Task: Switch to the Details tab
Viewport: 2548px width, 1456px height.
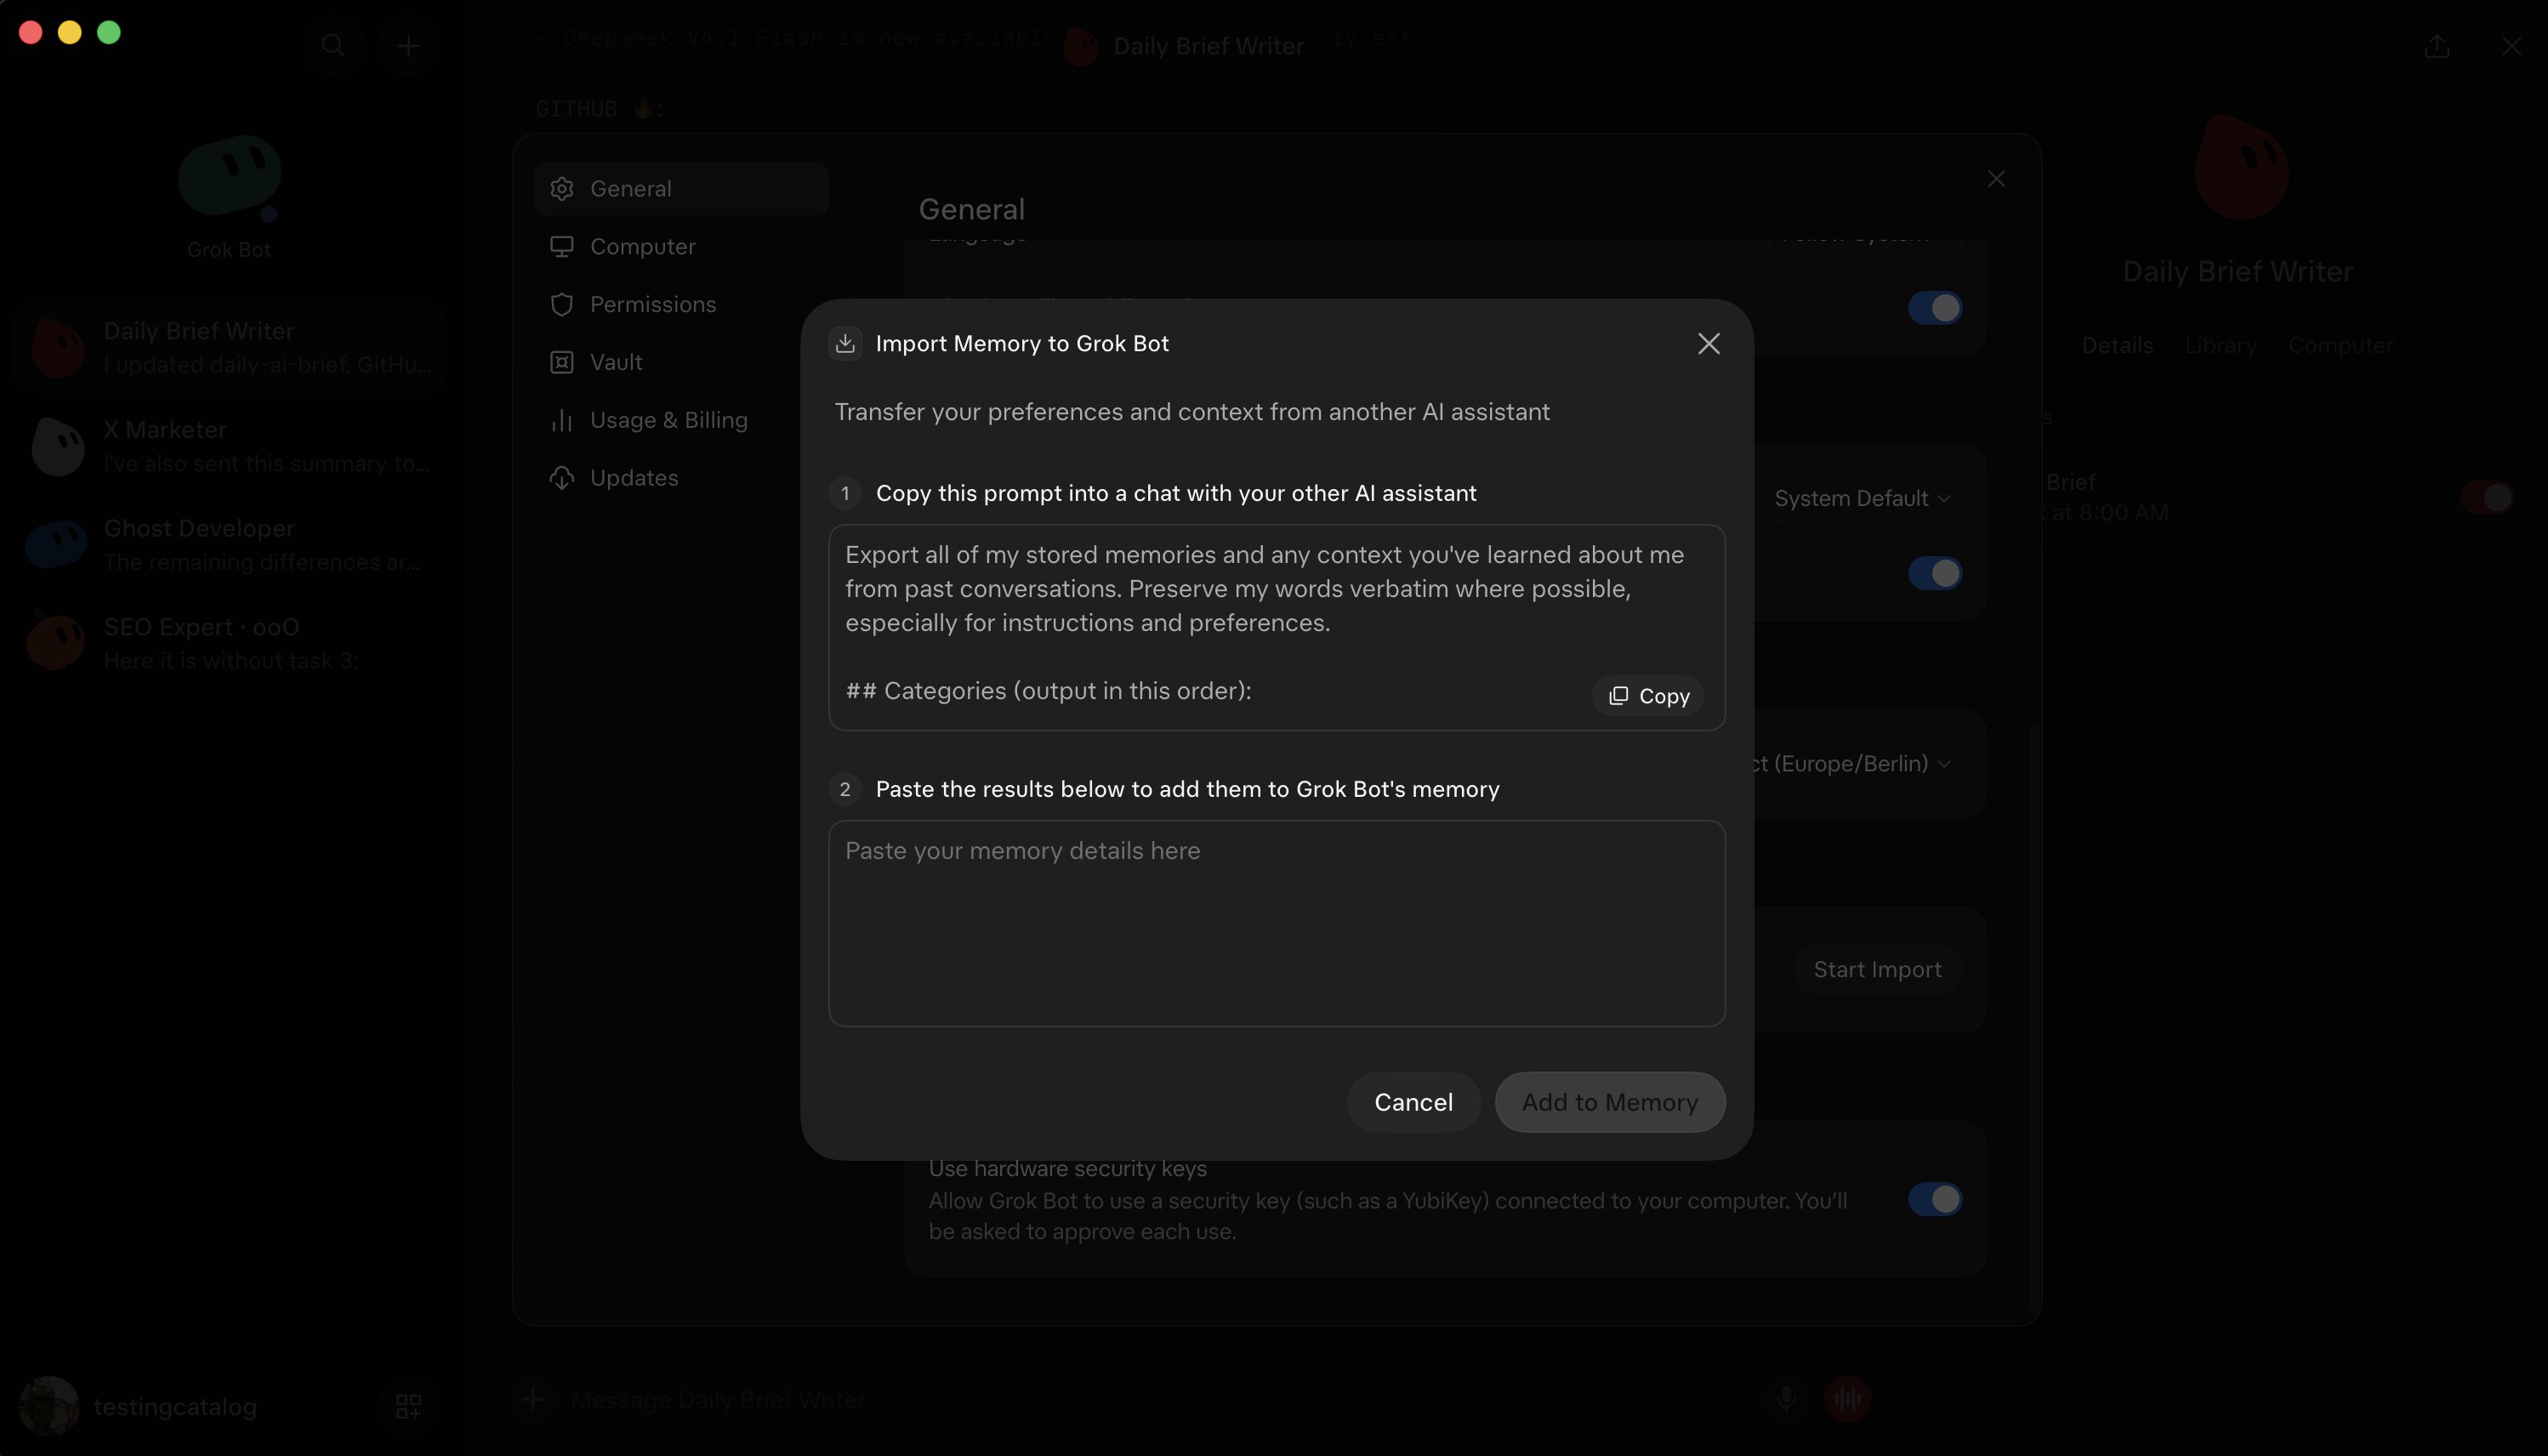Action: 2117,345
